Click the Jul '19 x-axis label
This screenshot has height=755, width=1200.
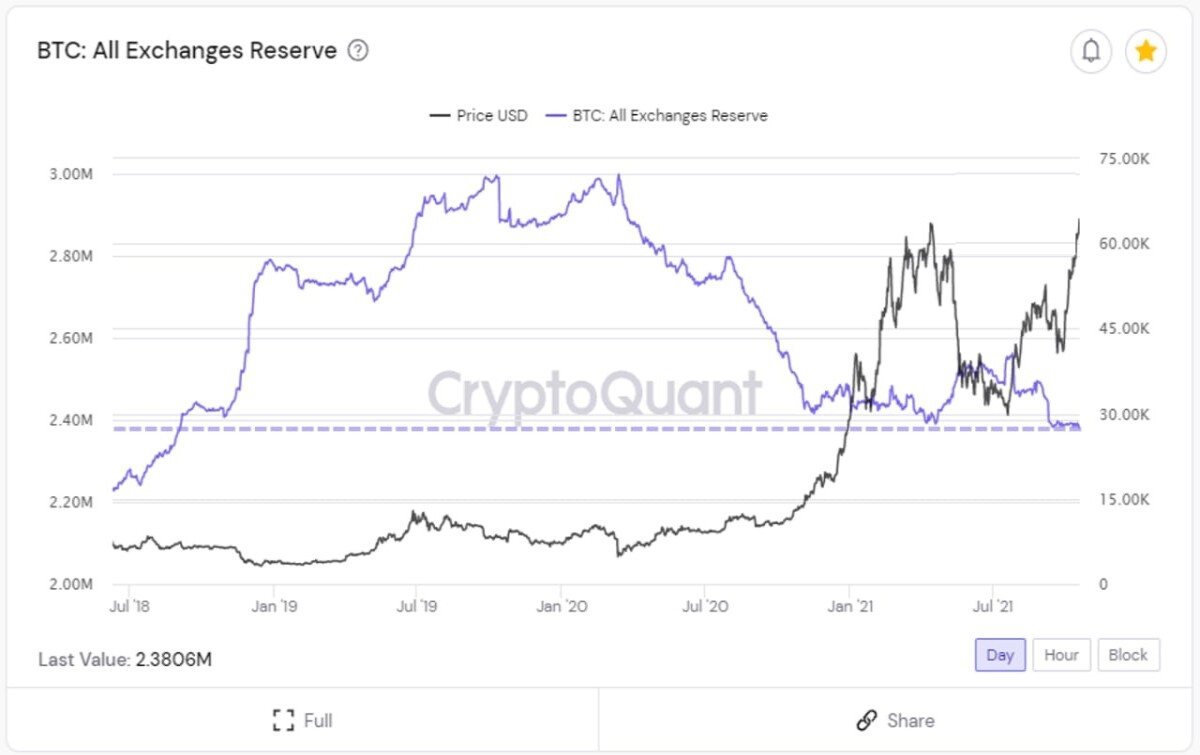tap(416, 605)
